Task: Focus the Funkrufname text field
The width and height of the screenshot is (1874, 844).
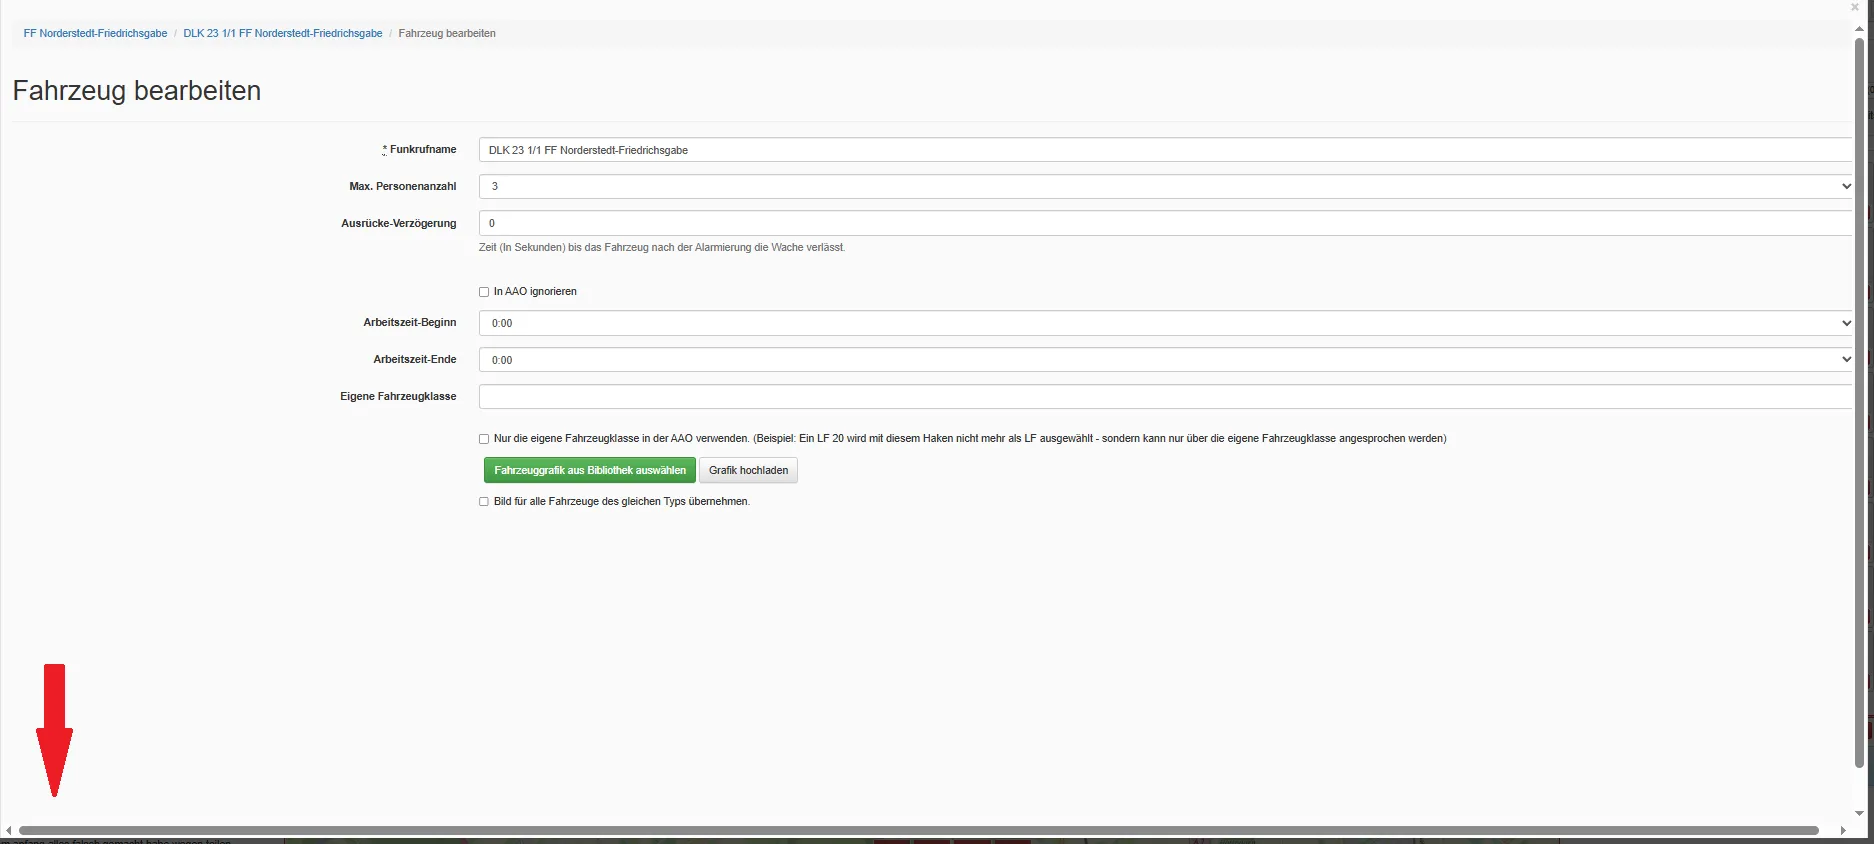Action: pos(1165,150)
